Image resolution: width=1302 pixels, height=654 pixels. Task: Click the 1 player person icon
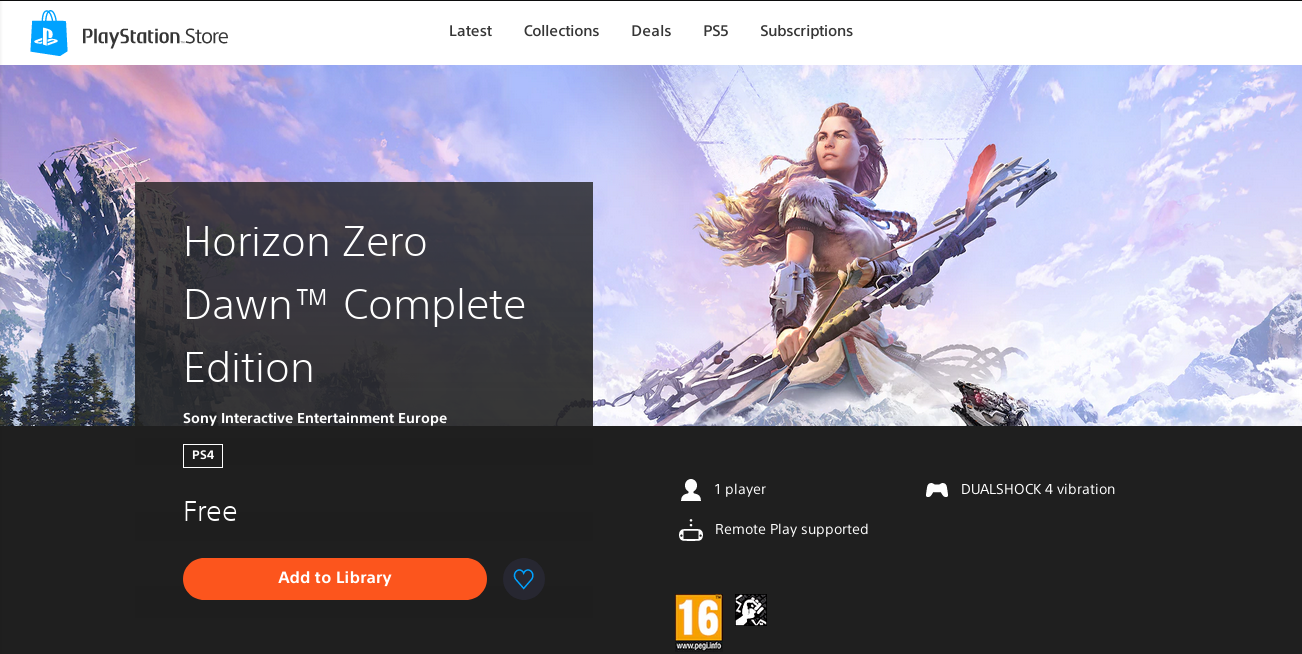coord(691,490)
